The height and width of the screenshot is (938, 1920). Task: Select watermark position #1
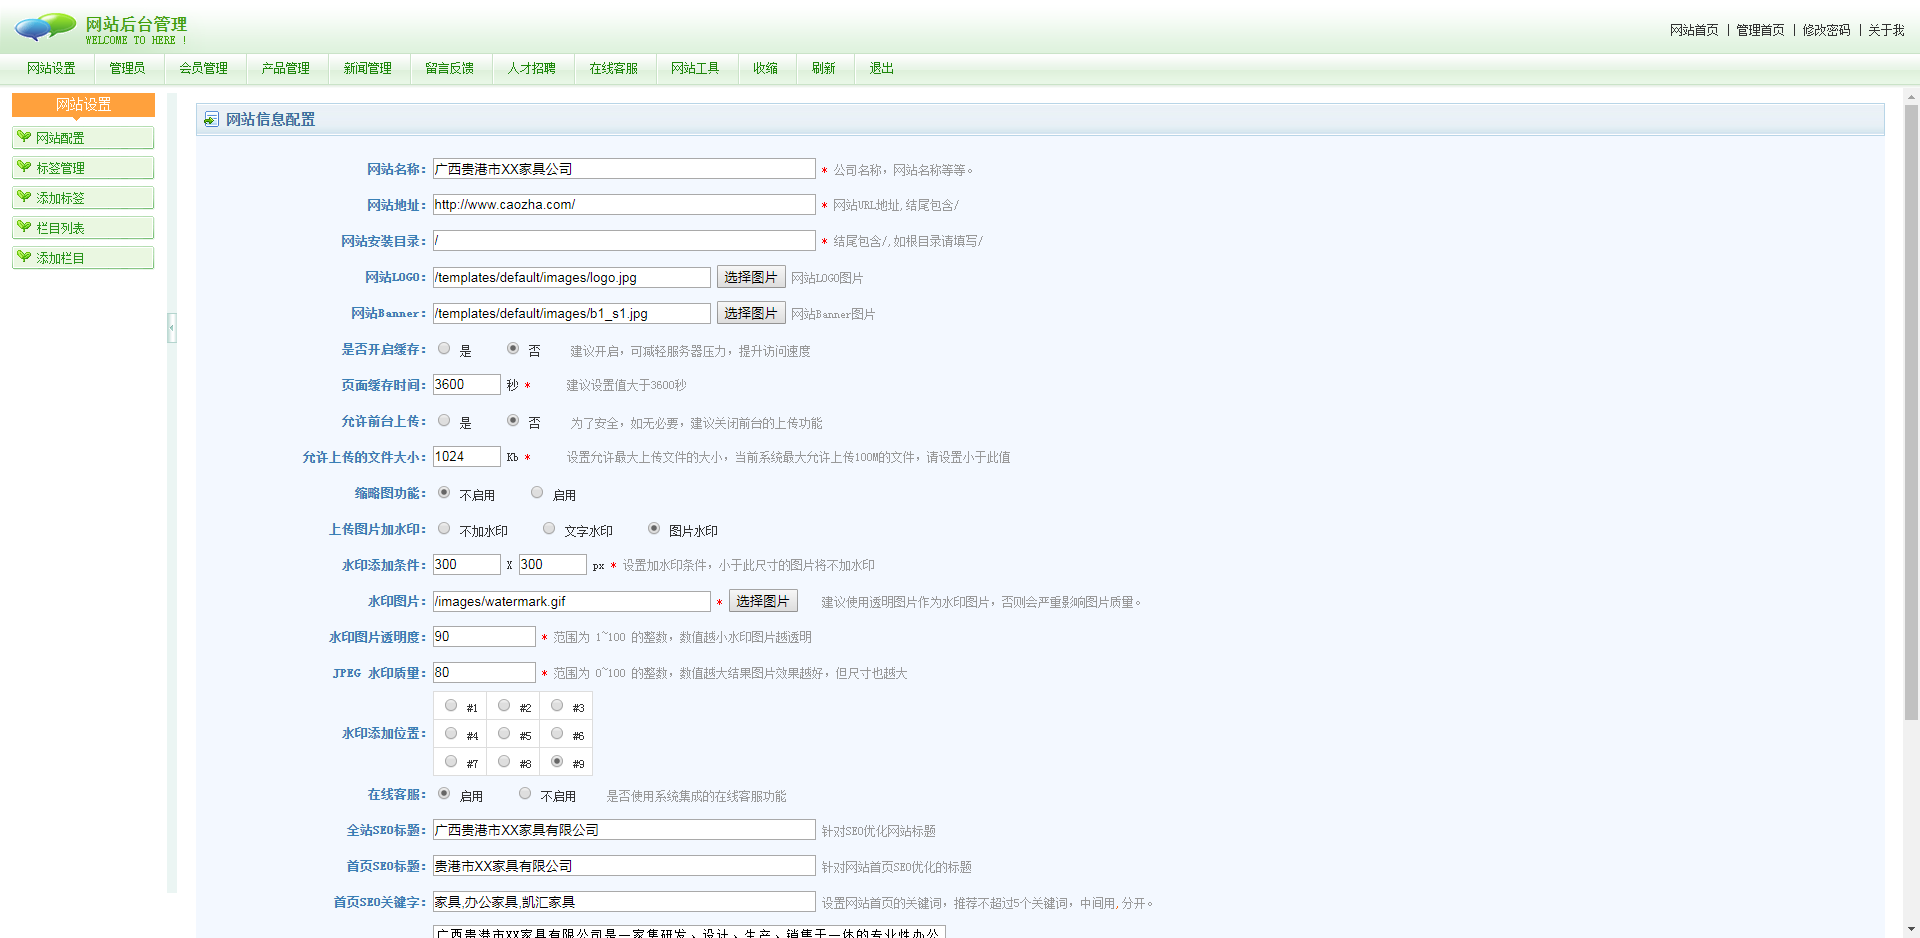click(451, 706)
